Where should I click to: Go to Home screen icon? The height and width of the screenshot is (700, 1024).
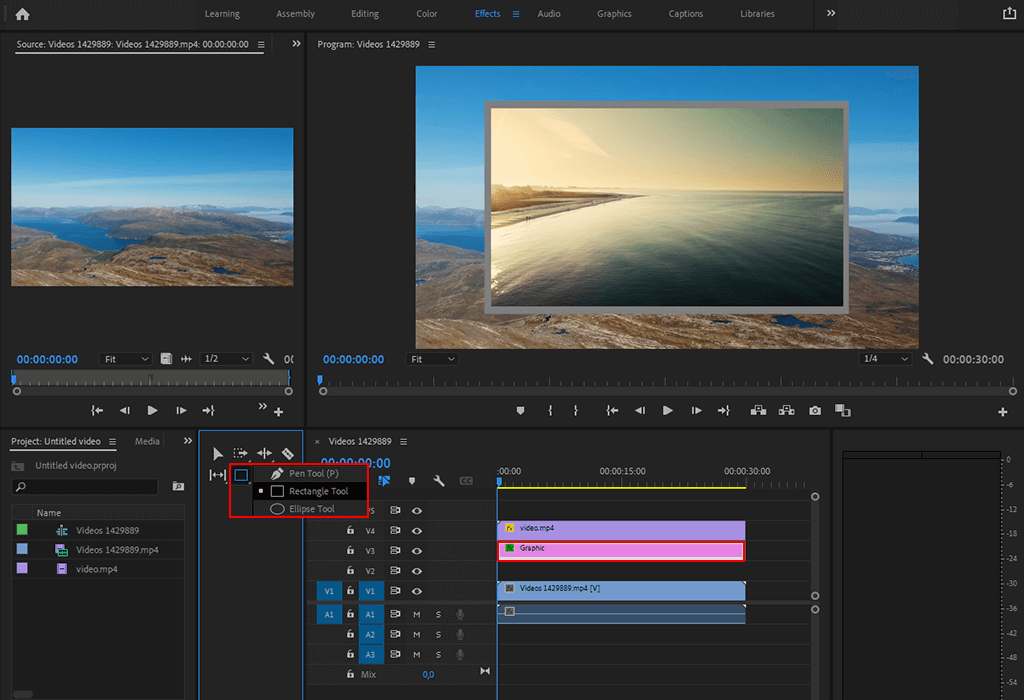click(22, 14)
